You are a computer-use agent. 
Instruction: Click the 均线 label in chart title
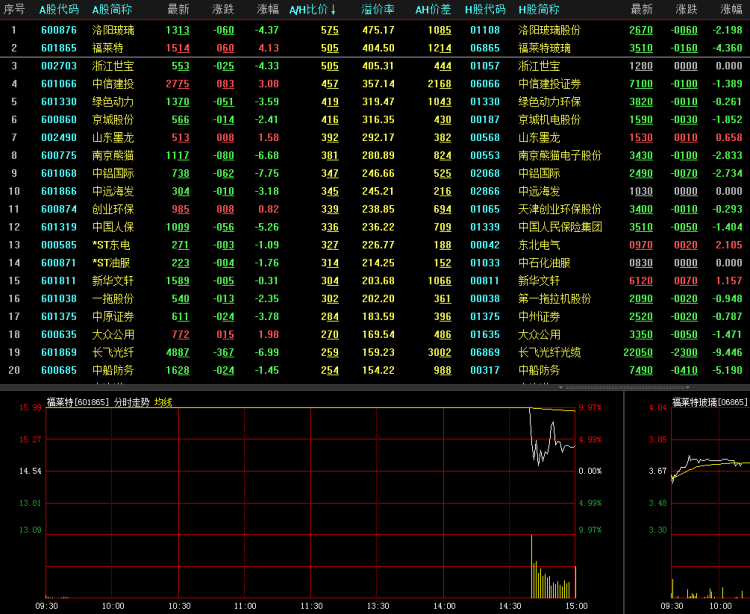point(163,402)
